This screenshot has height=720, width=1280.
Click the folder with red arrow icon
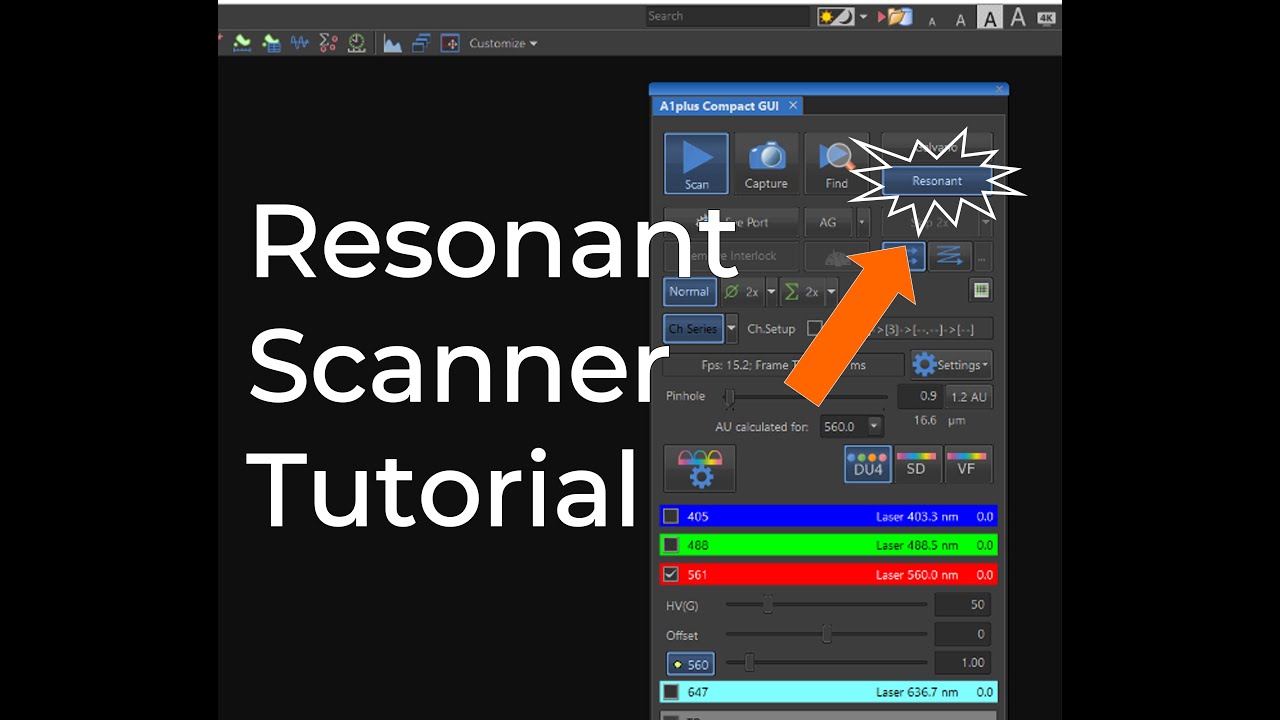895,17
